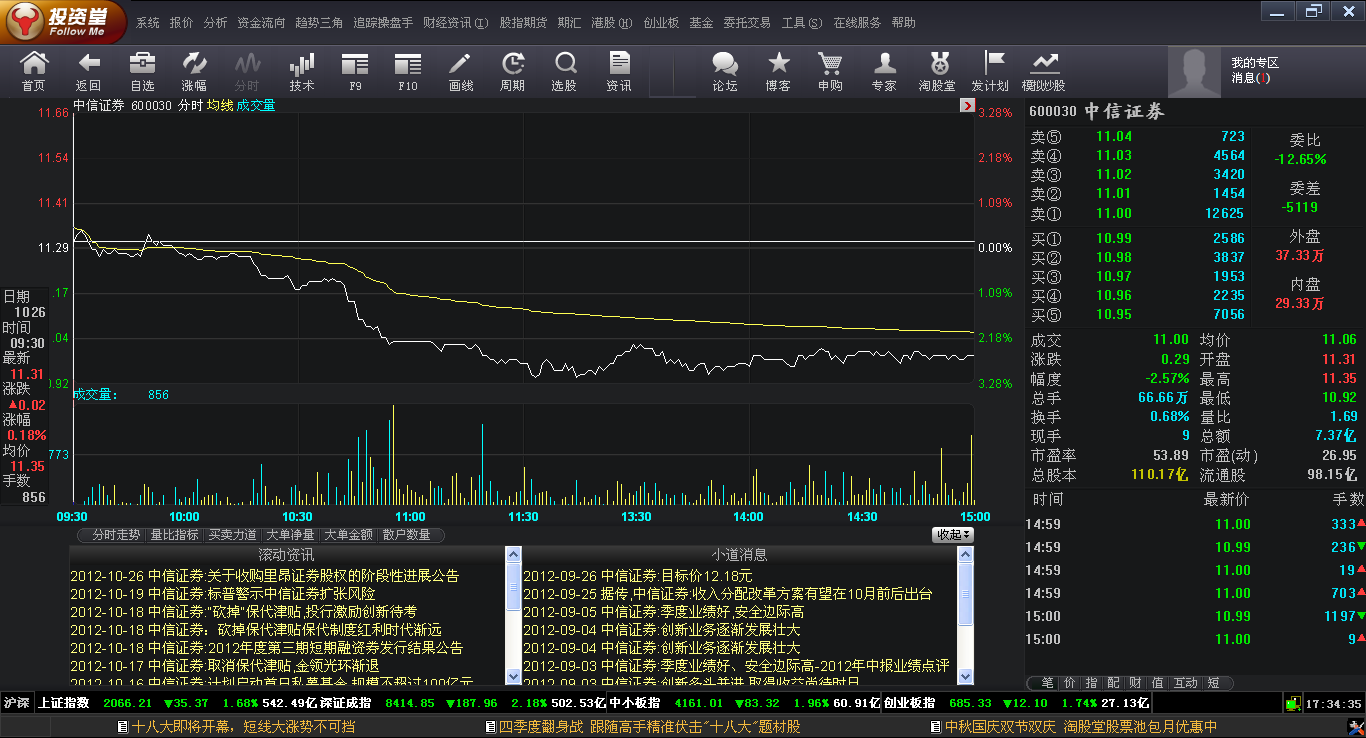1366x738 pixels.
Task: Click ticker headline 十八大即将开幕，短线大涨势不可挡
Action: pos(243,727)
